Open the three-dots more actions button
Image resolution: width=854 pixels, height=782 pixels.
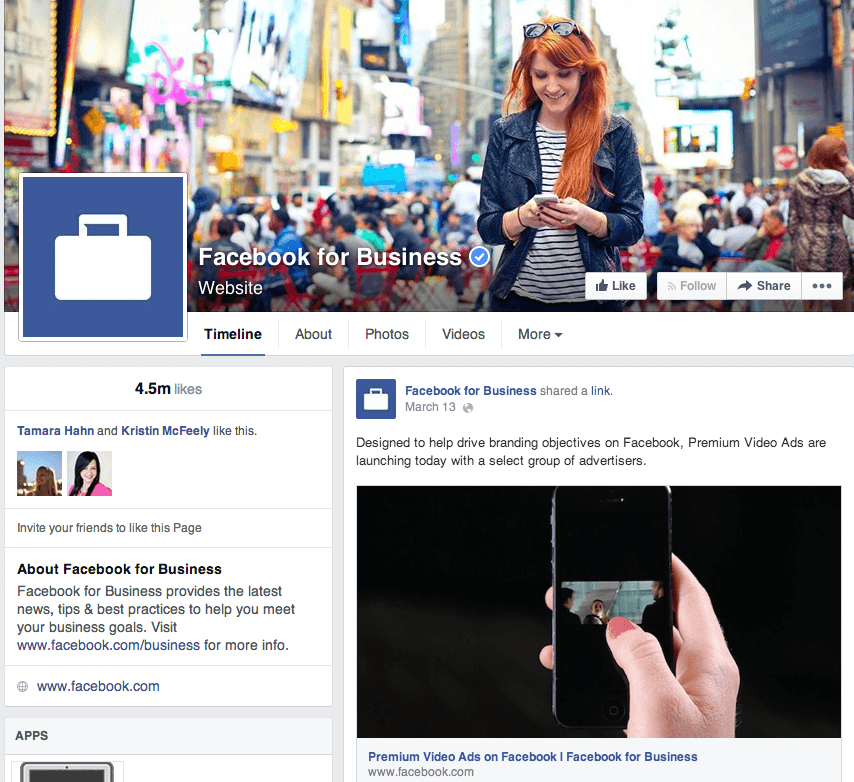tap(821, 286)
